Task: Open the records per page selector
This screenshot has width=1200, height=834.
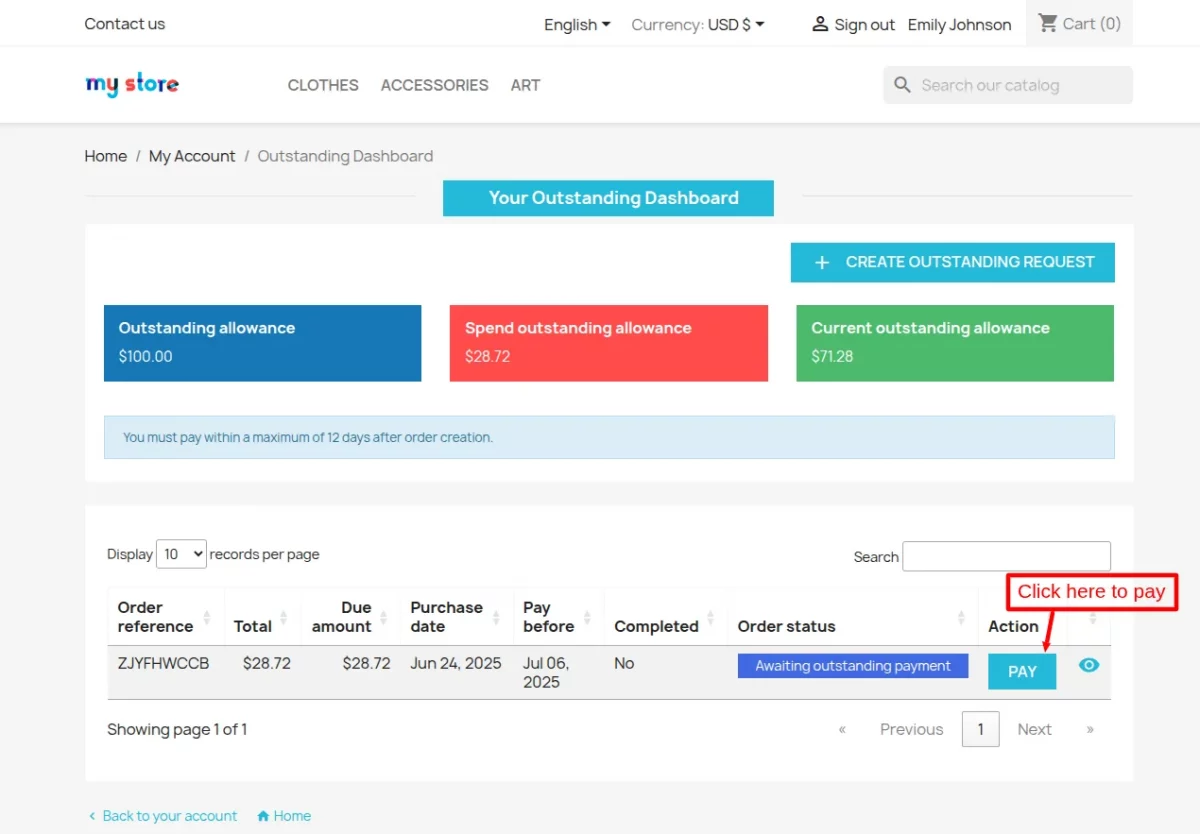Action: coord(181,554)
